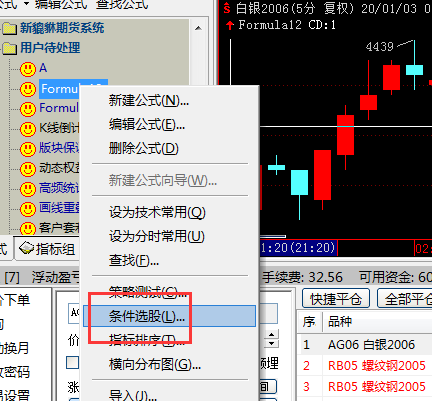Click smiley icon beside 高频统 formula

28,189
